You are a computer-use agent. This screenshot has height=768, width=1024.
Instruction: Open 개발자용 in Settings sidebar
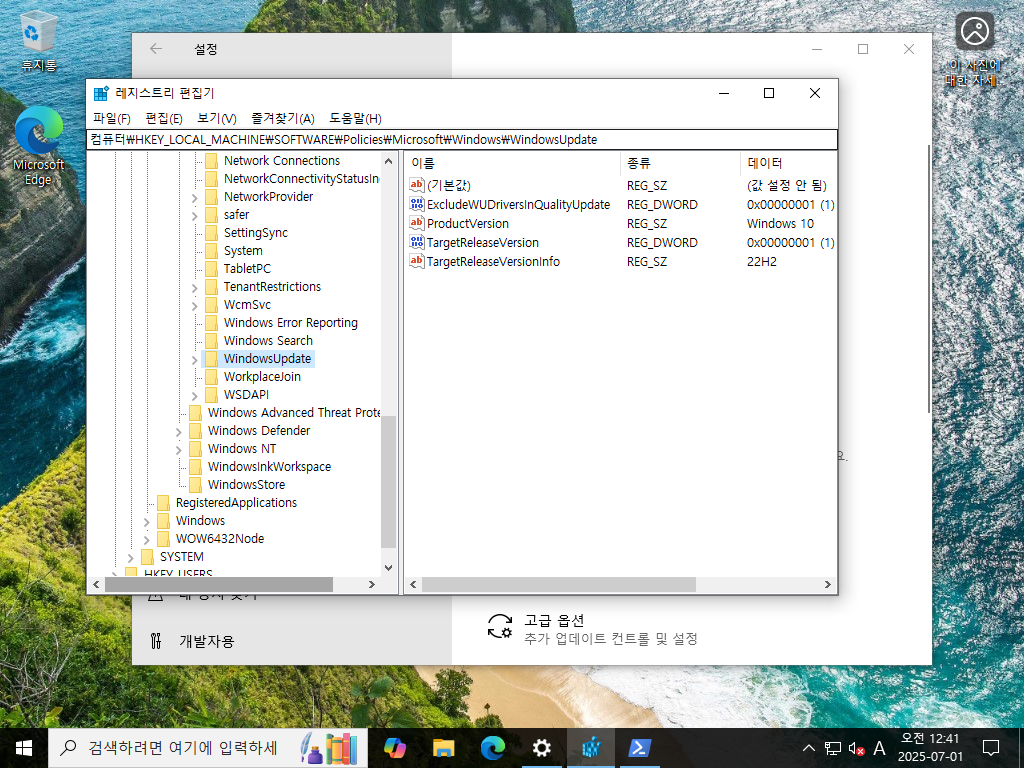[206, 641]
